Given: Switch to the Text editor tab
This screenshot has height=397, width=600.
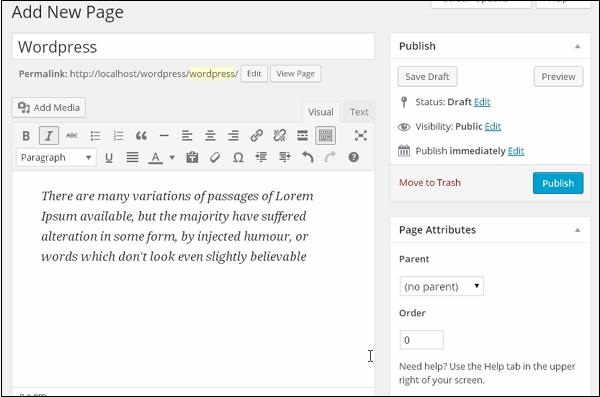Looking at the screenshot, I should [x=359, y=112].
